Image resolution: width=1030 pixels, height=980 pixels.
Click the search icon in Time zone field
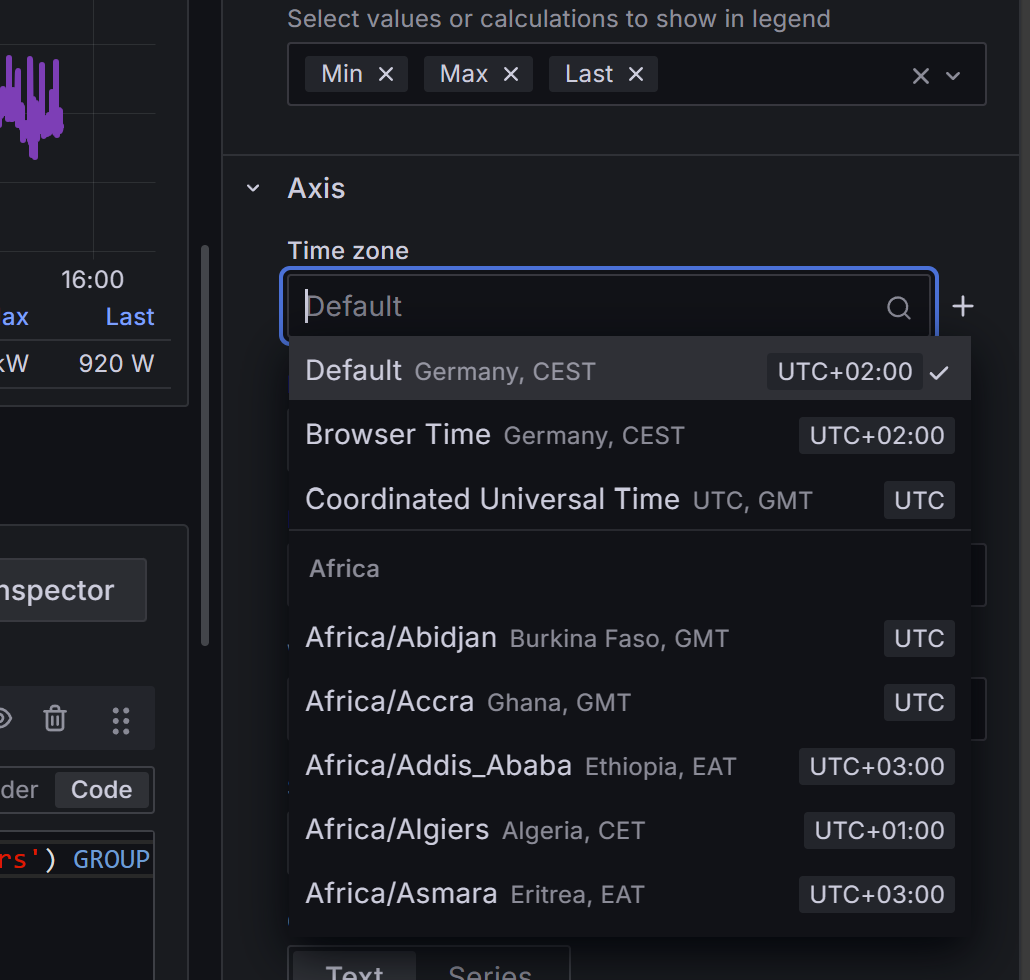[899, 307]
